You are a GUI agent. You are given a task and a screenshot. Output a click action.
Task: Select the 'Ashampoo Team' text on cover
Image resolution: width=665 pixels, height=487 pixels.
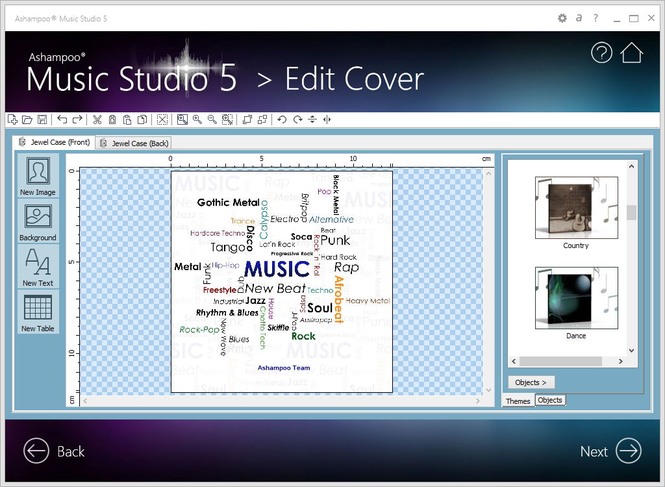[x=284, y=368]
